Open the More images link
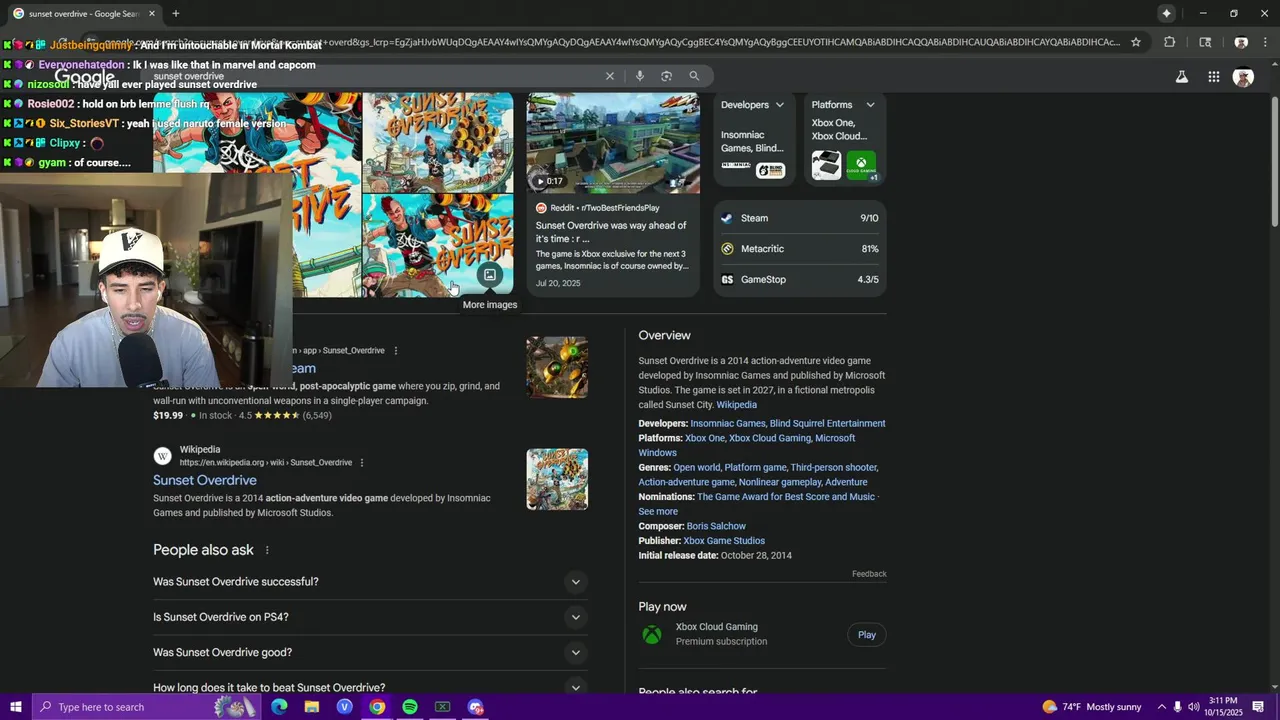 tap(490, 305)
